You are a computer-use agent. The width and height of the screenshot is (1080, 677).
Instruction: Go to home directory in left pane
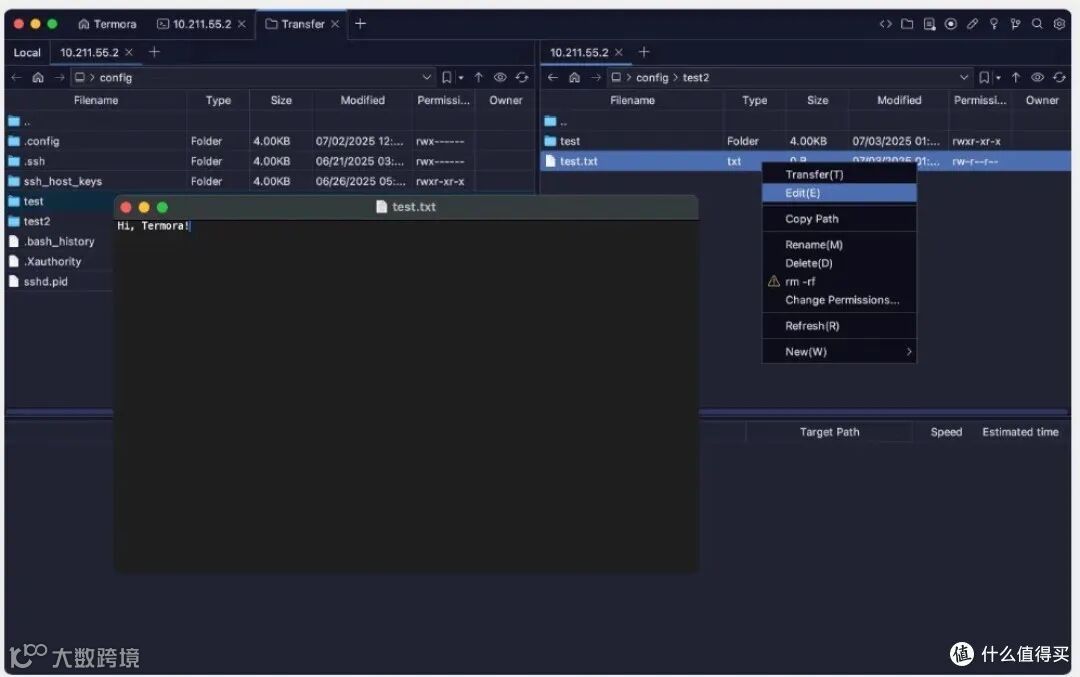click(x=38, y=78)
